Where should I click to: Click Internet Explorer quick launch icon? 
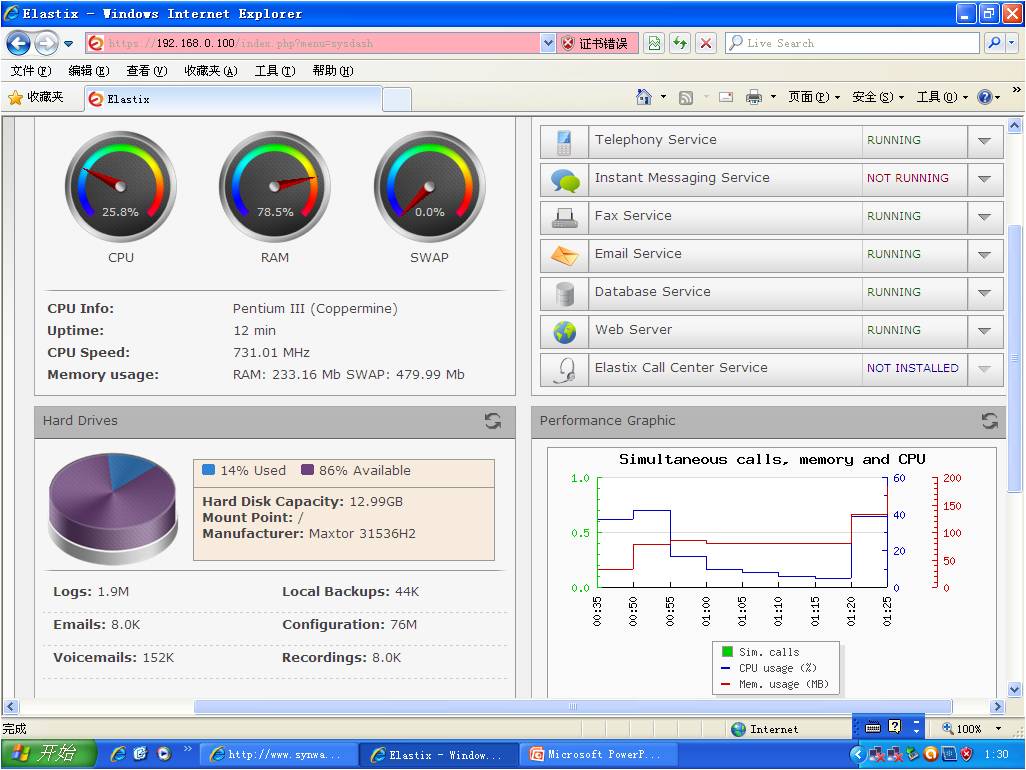click(118, 754)
